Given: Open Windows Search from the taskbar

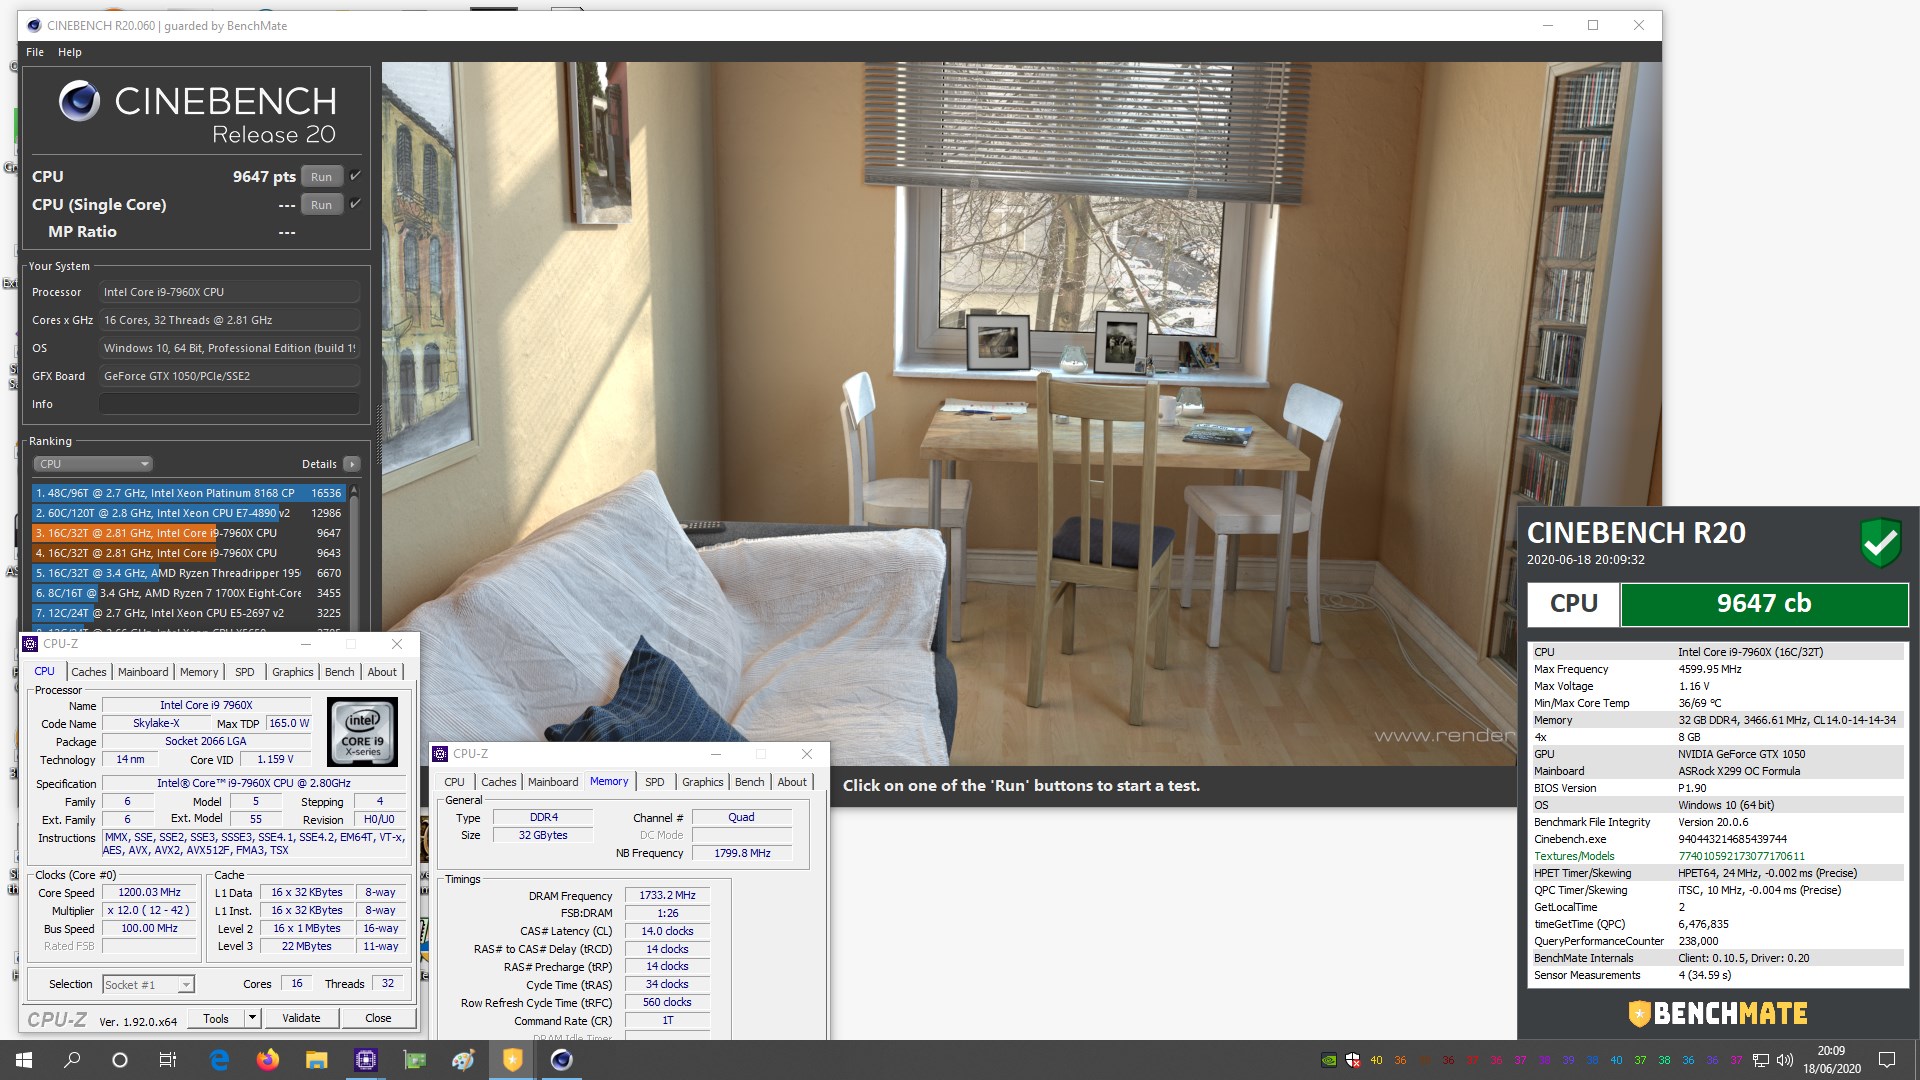Looking at the screenshot, I should pos(72,1060).
